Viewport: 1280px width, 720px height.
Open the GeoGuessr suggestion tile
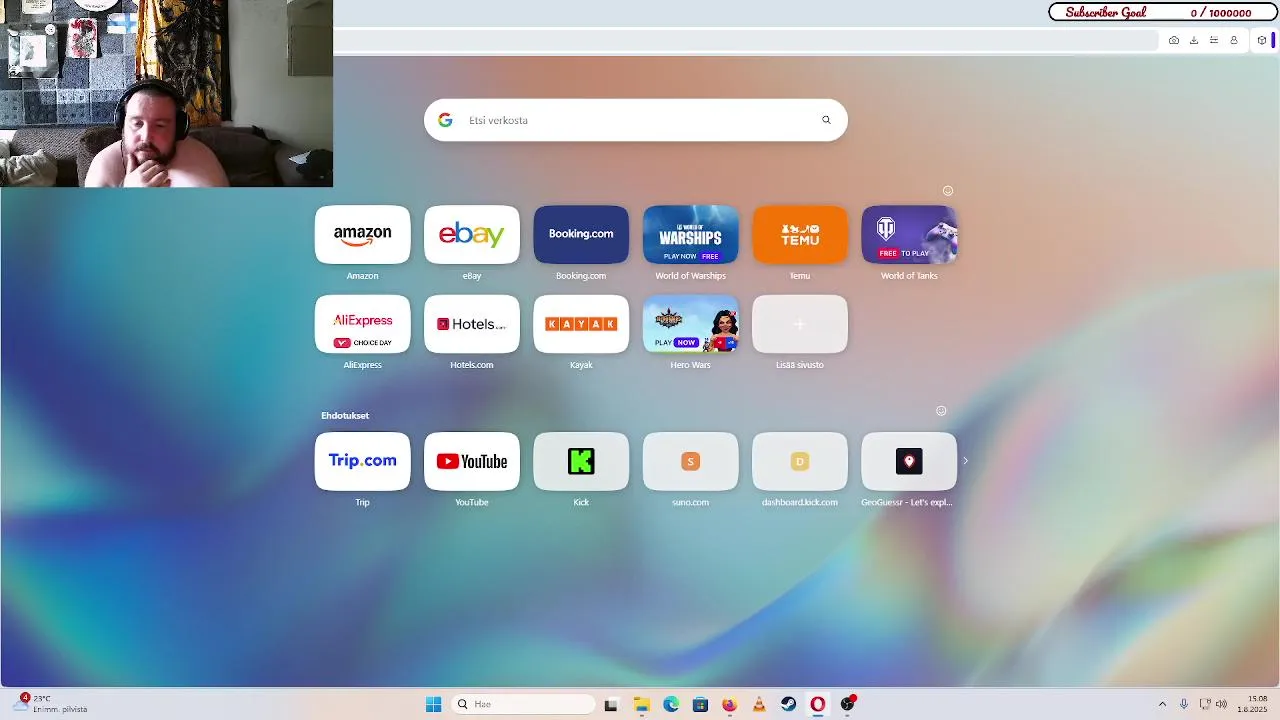pos(909,461)
